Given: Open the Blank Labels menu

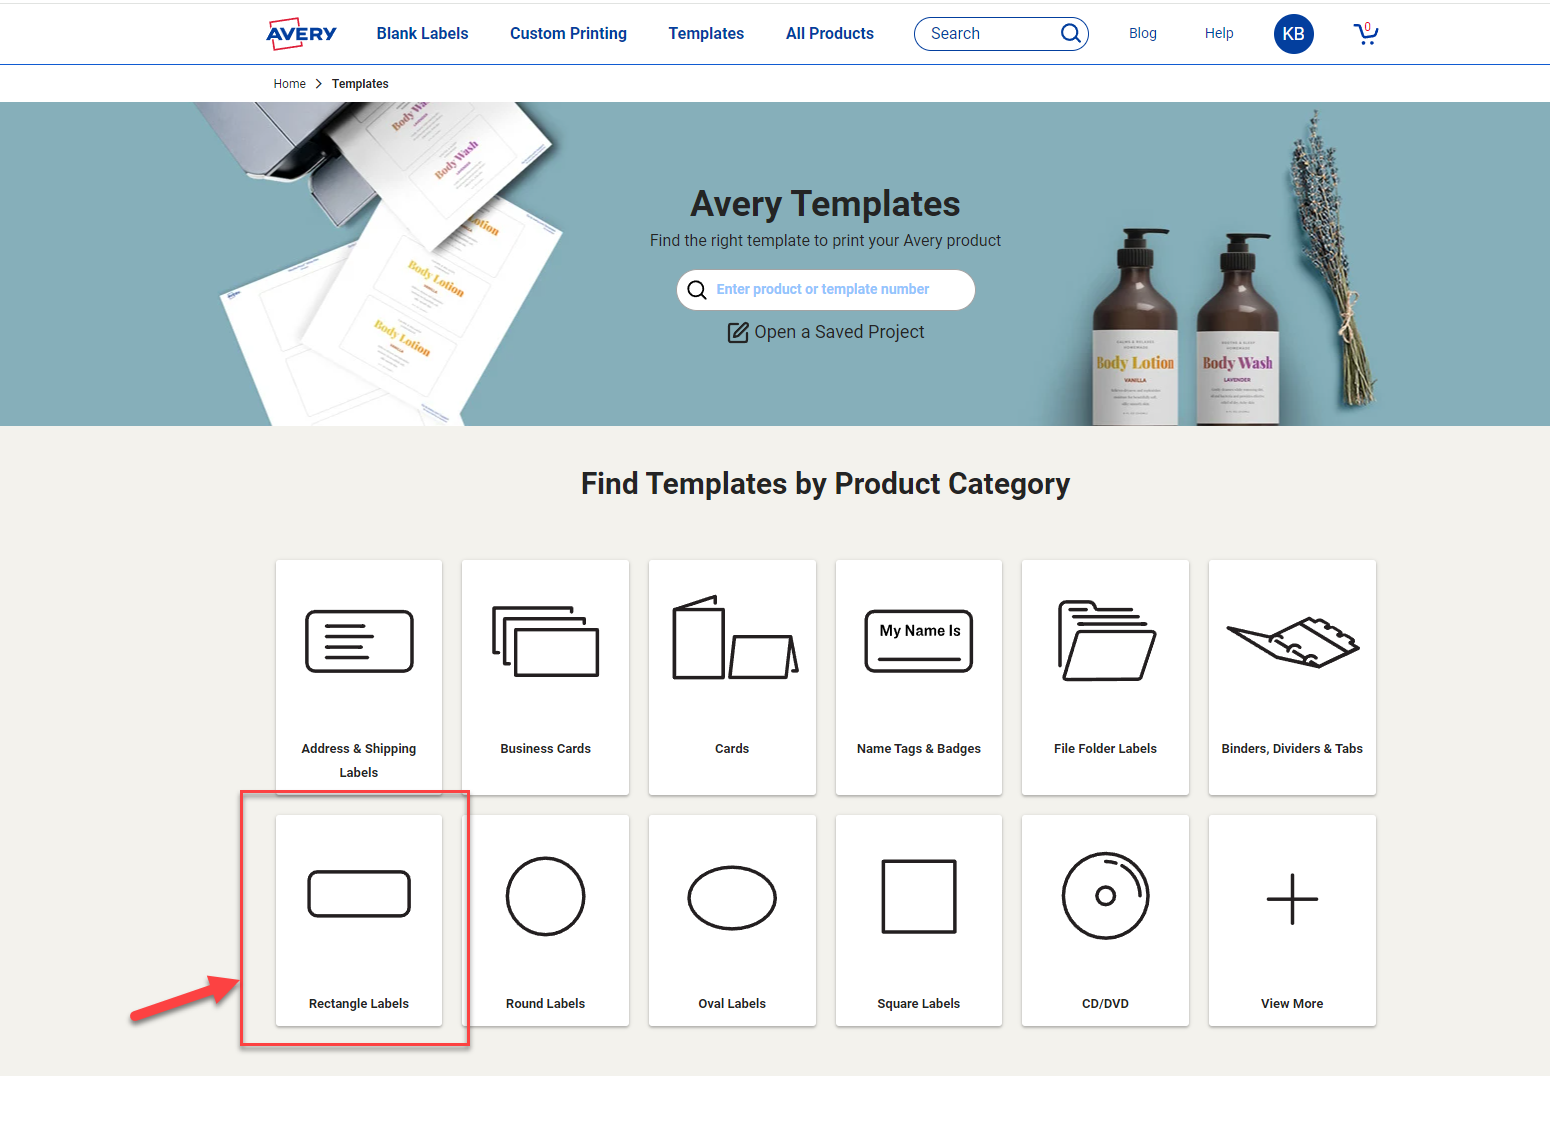Looking at the screenshot, I should (422, 34).
